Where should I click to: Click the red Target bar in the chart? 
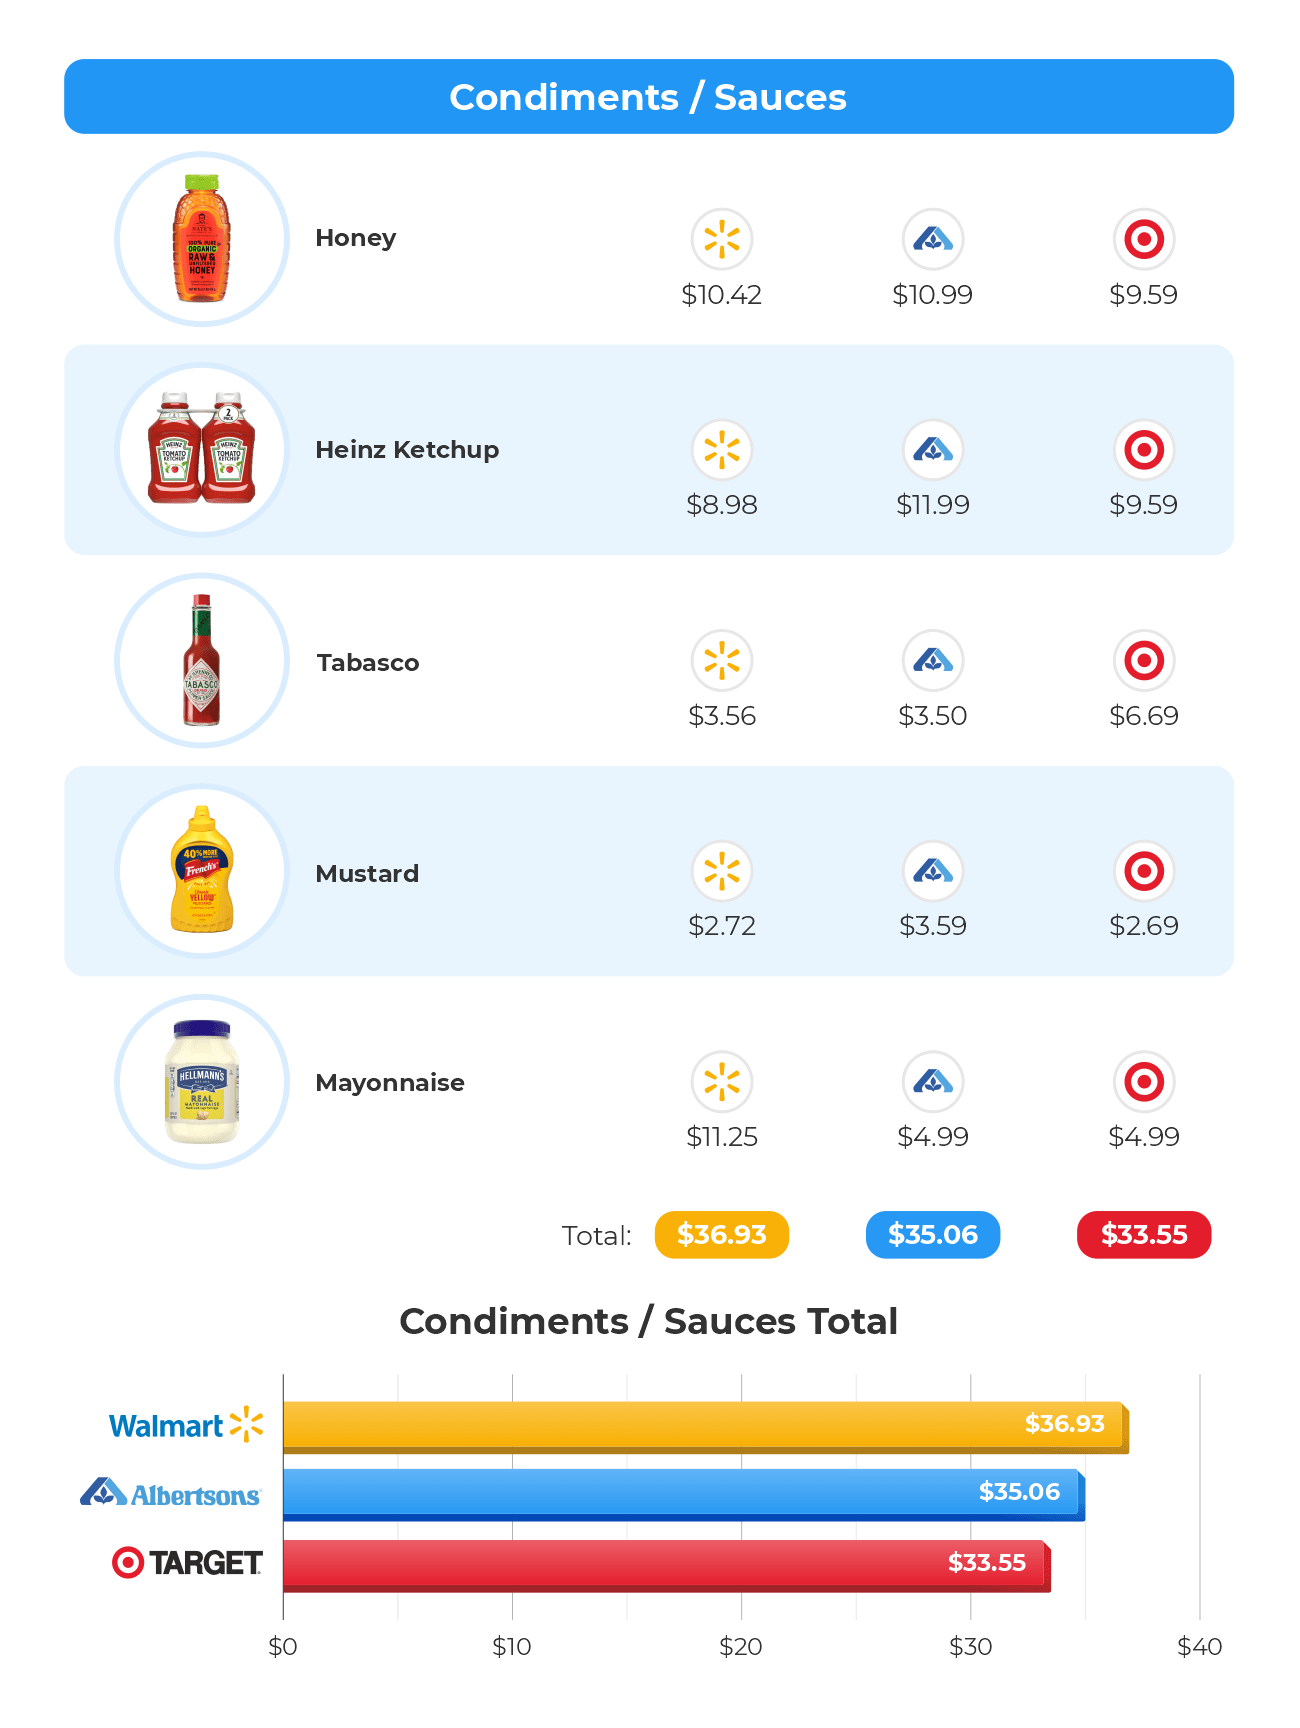click(665, 1564)
